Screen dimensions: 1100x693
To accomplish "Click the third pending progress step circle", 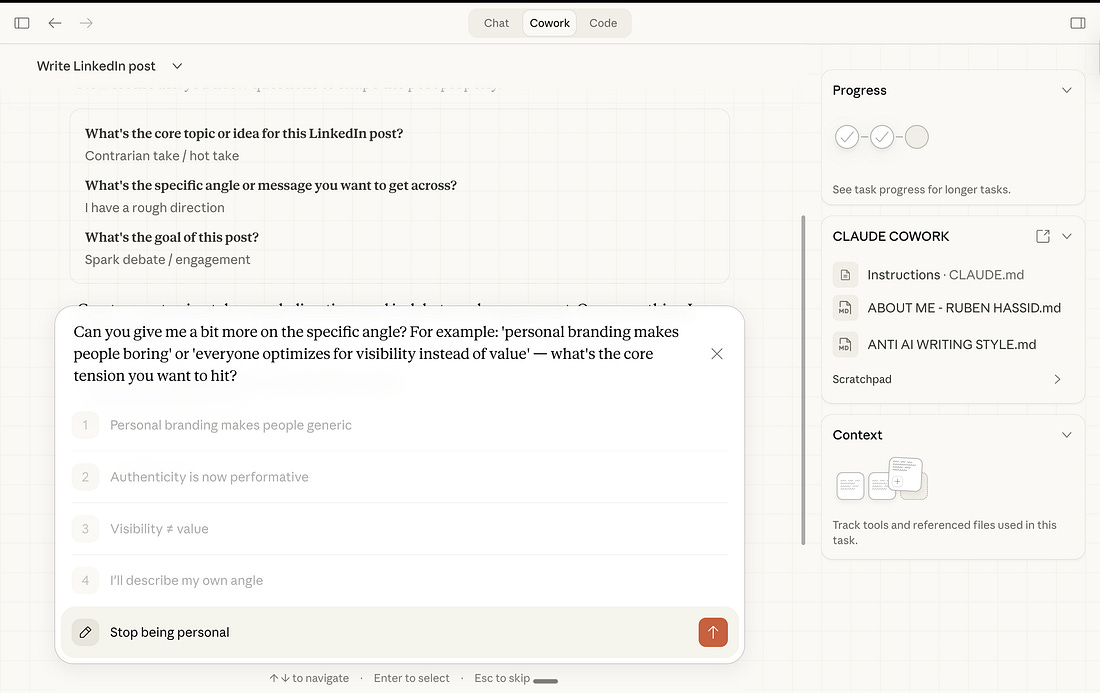I will [916, 137].
